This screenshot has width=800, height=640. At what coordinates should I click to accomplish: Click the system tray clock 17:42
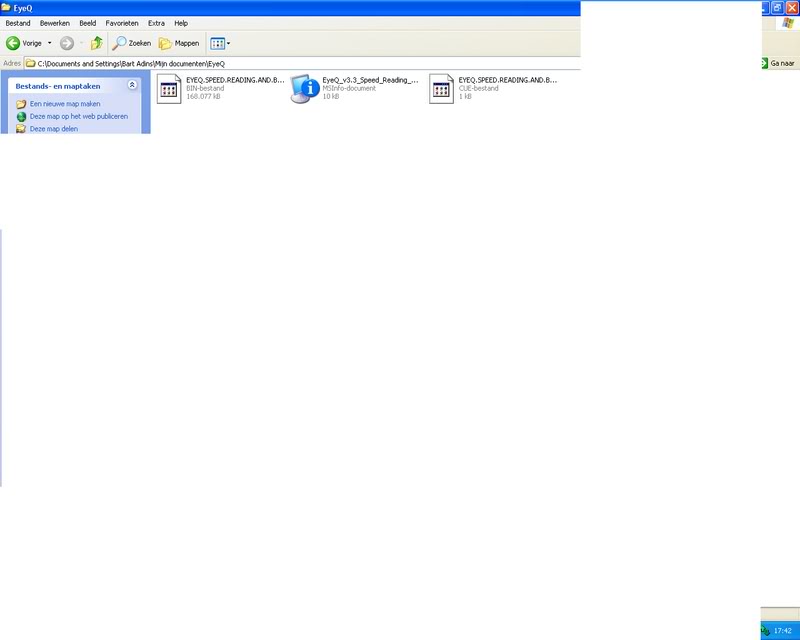(783, 630)
